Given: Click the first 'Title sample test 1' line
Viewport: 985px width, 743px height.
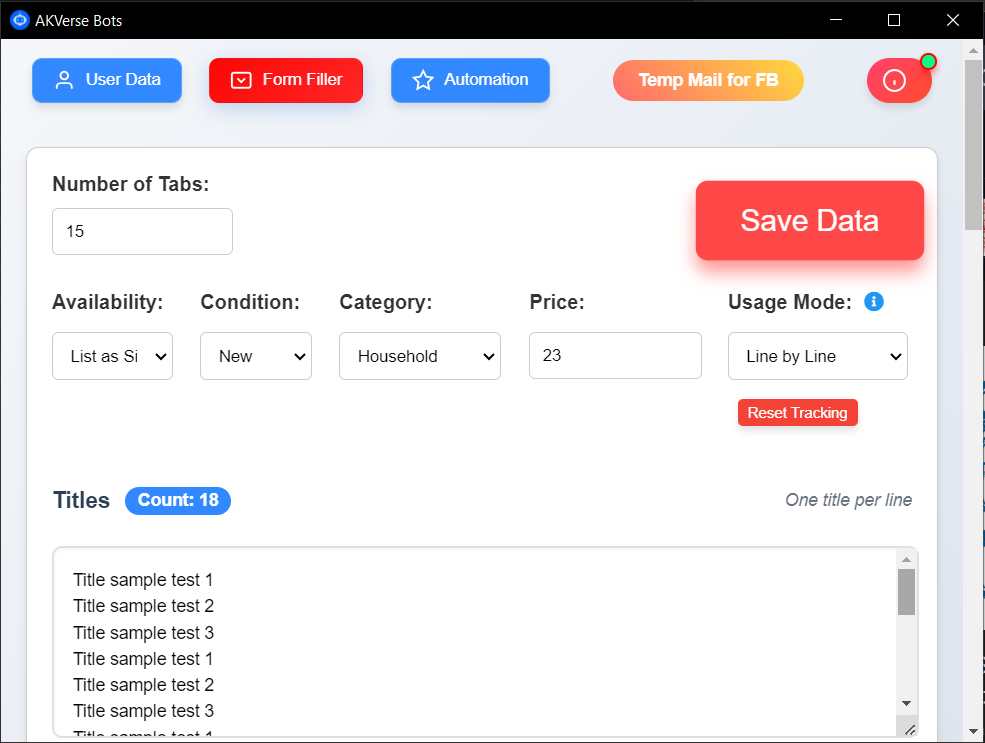Looking at the screenshot, I should coord(143,580).
